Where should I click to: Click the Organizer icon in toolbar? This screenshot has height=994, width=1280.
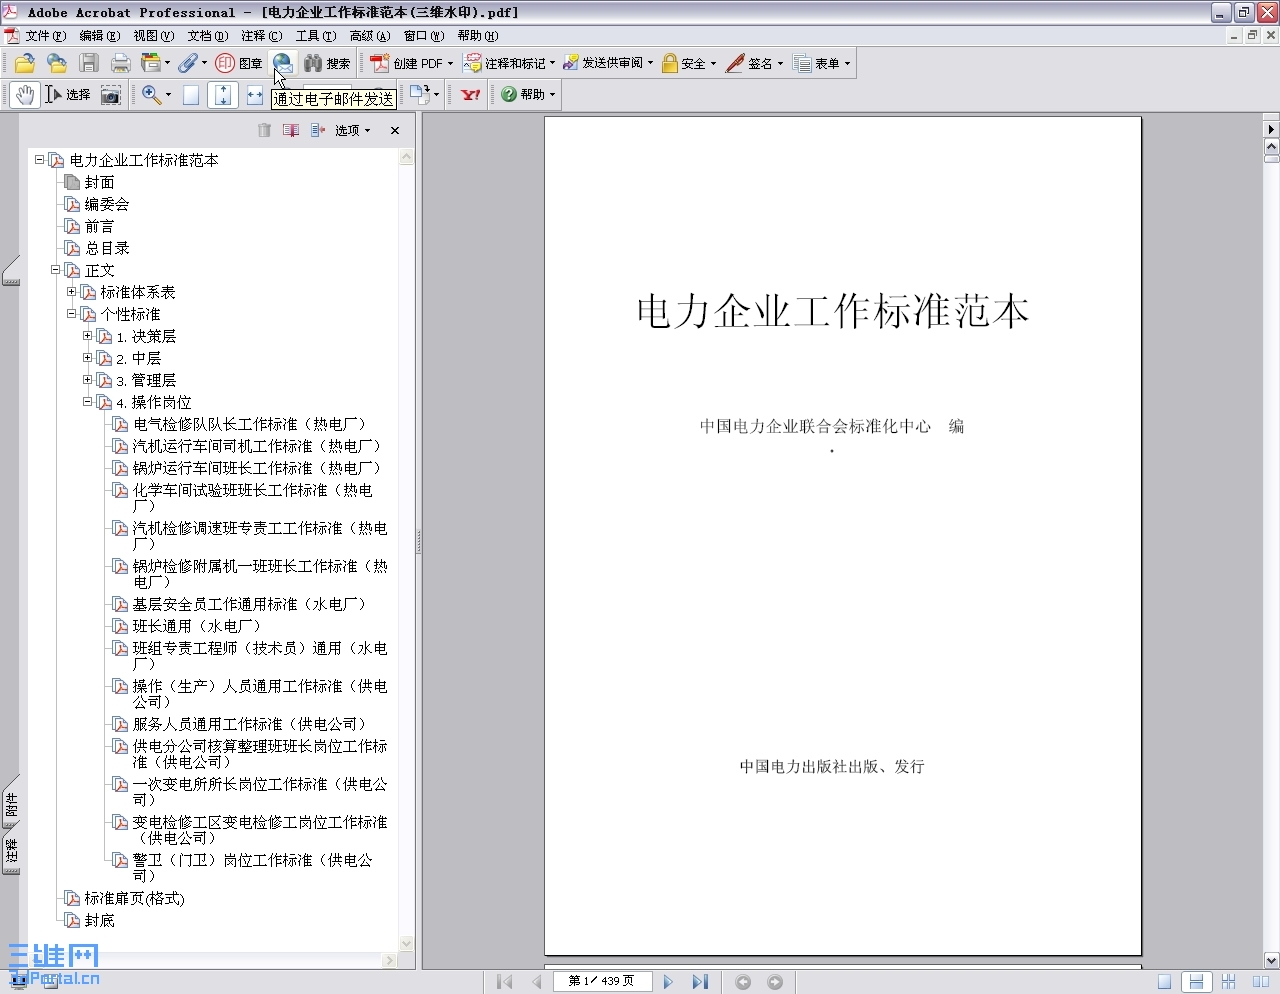coord(151,63)
